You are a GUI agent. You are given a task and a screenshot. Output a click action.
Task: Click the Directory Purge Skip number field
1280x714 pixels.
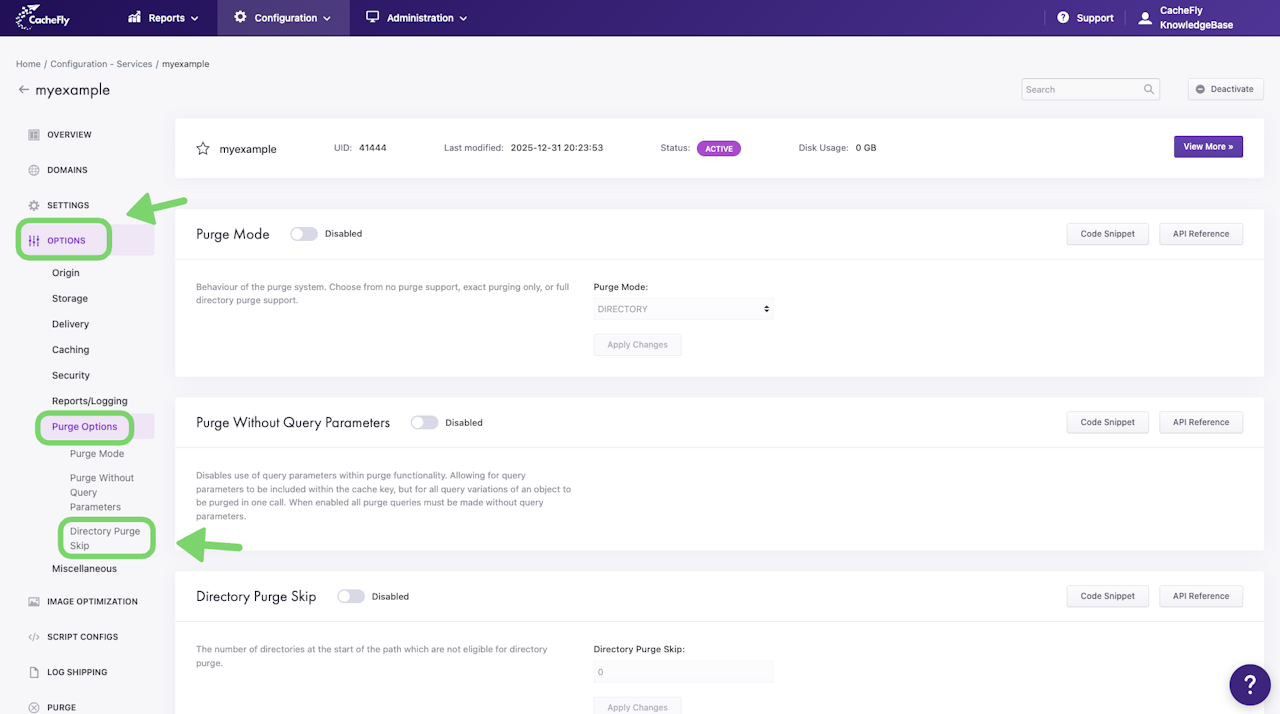(684, 672)
